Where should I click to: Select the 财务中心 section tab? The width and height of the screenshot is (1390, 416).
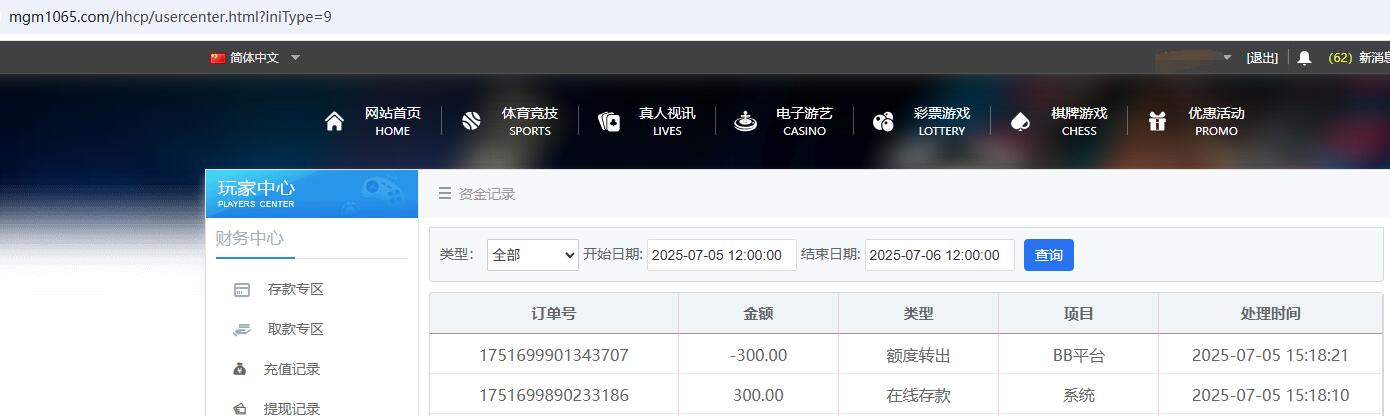[x=250, y=238]
